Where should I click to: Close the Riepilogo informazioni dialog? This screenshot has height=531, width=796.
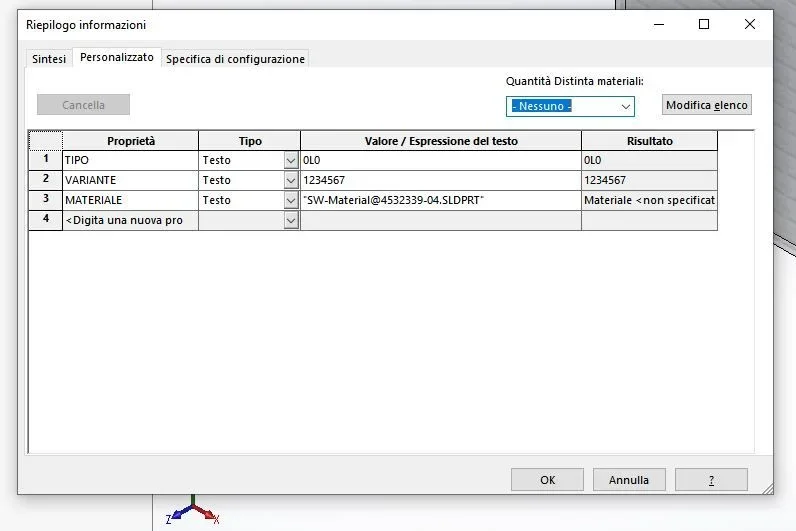click(x=750, y=24)
